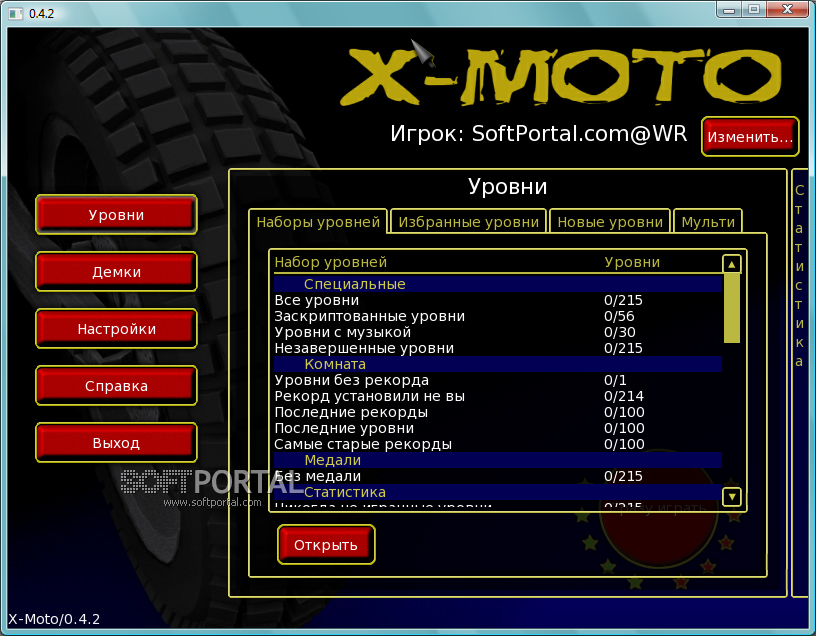Click the list scroll down arrow
This screenshot has height=636, width=816.
point(731,497)
